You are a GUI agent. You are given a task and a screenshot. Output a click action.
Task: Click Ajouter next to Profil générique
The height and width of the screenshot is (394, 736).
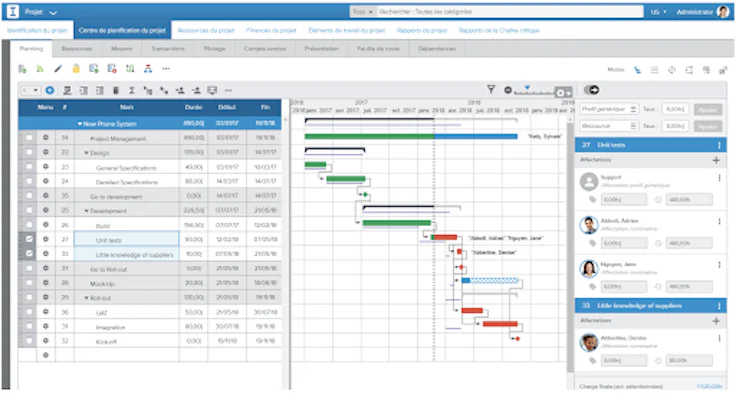coord(708,109)
